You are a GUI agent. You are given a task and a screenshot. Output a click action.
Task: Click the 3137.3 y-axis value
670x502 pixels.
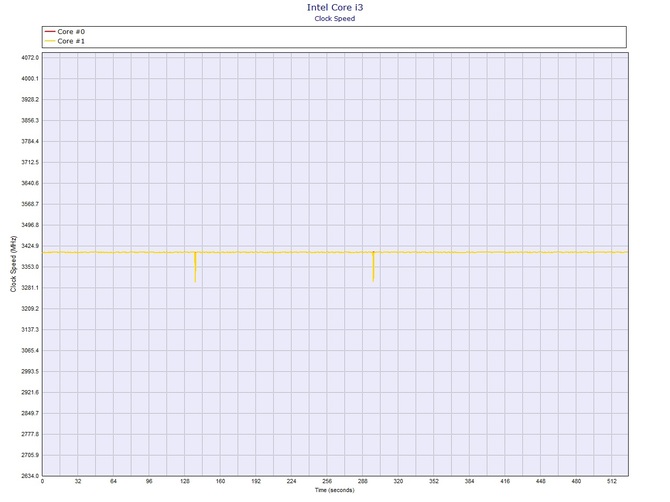pos(30,330)
